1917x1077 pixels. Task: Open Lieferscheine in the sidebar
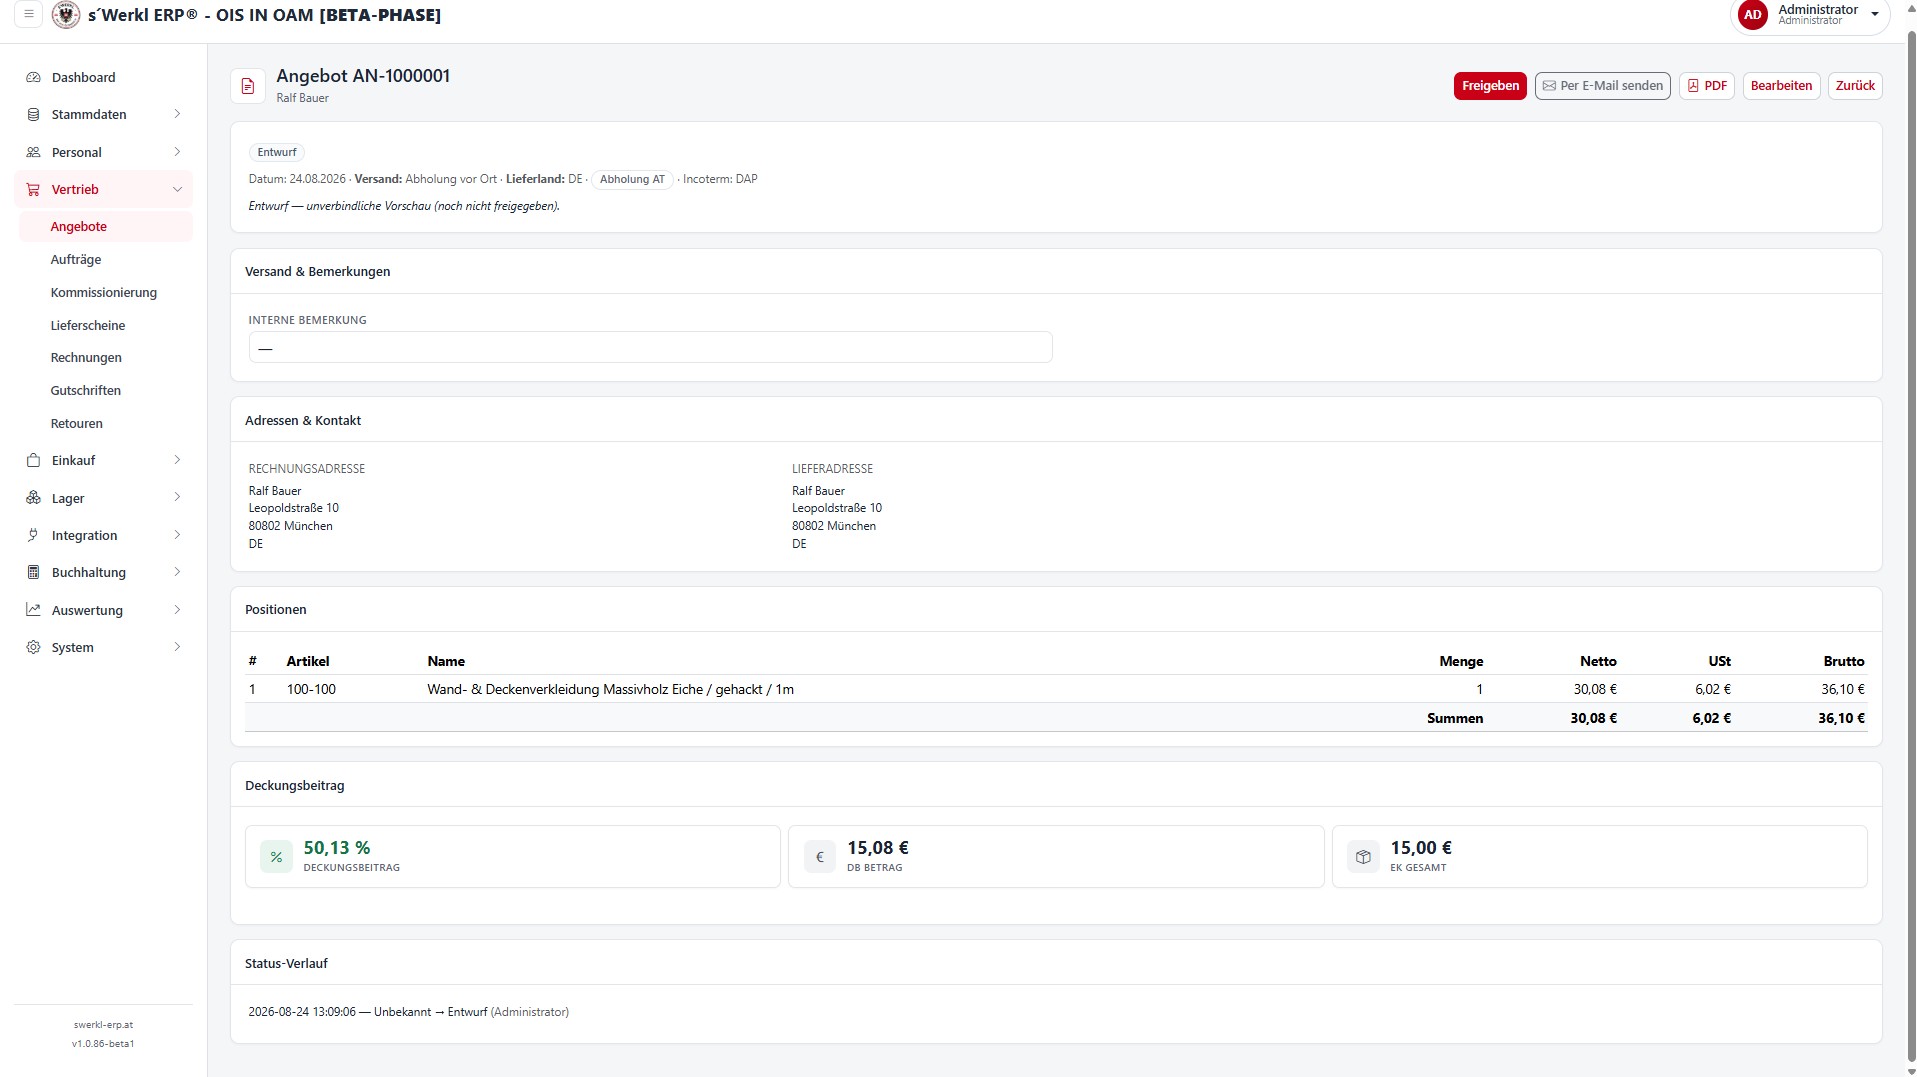click(x=88, y=326)
